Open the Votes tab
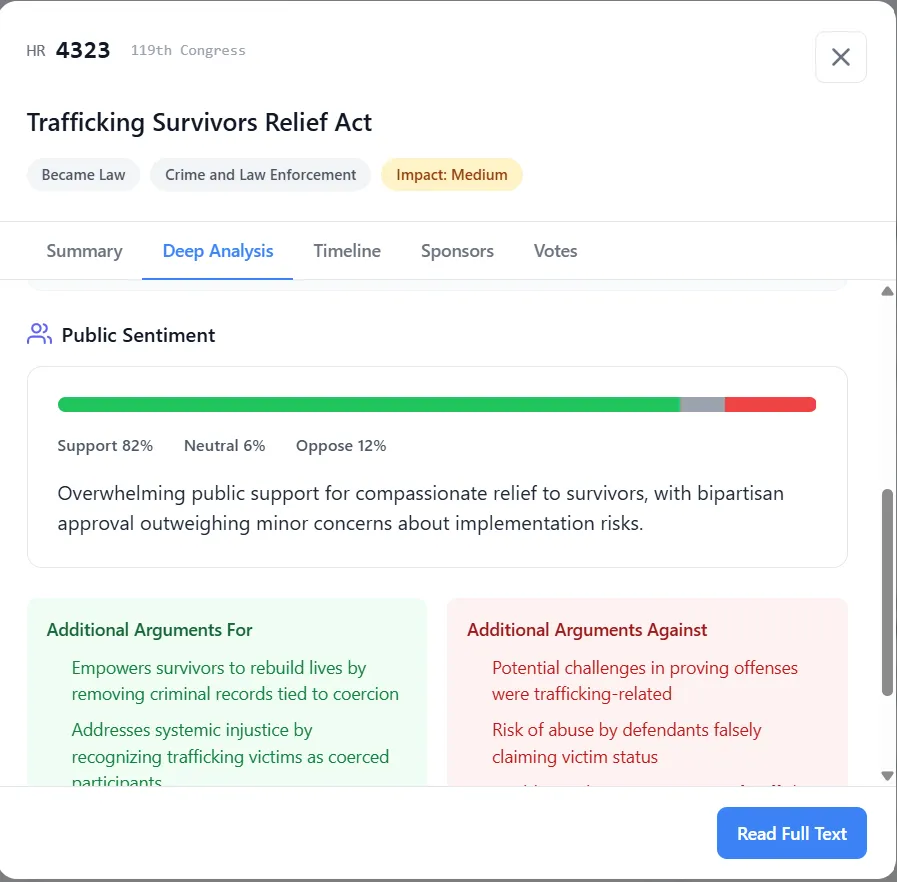Screen dimensions: 897x882 click(x=555, y=251)
